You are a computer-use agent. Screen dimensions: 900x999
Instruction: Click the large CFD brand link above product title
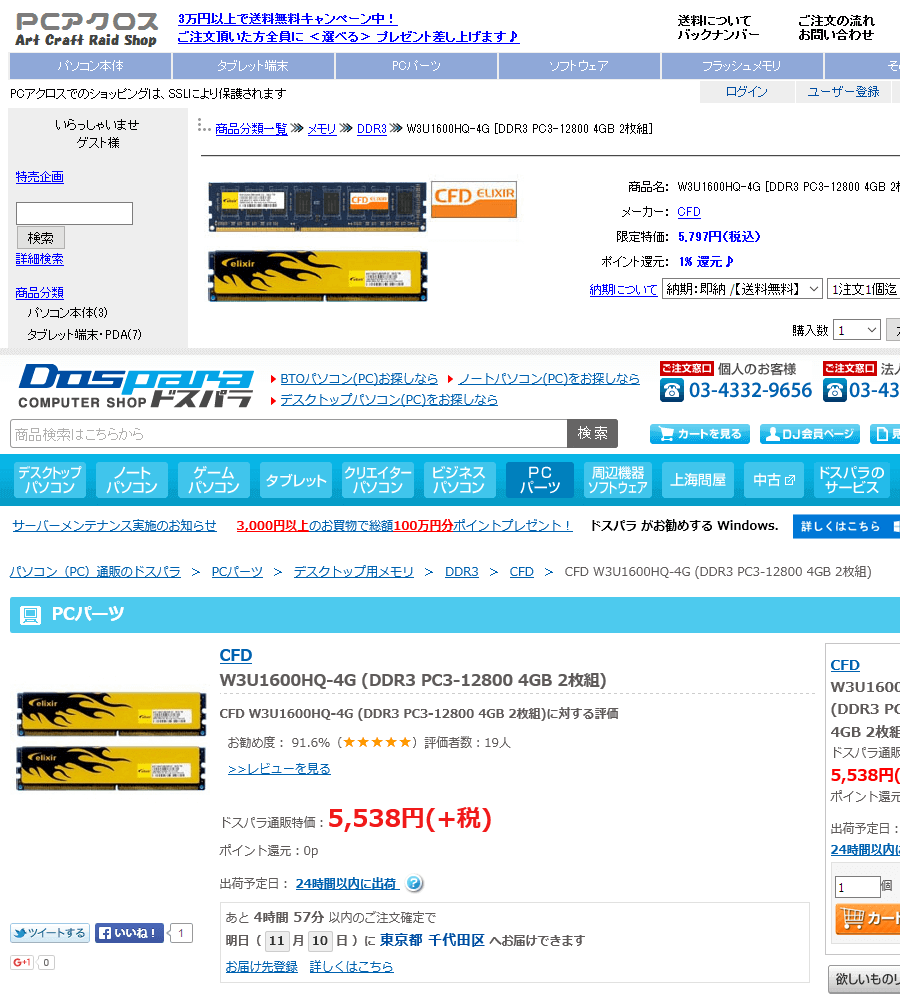pos(236,656)
